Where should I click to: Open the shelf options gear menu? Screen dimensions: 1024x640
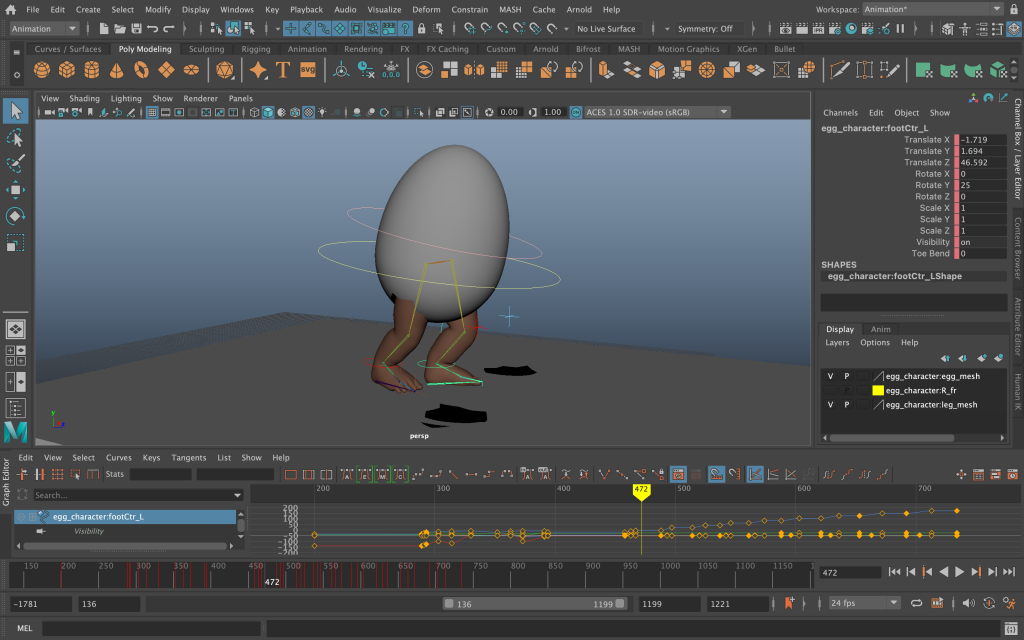coord(16,75)
